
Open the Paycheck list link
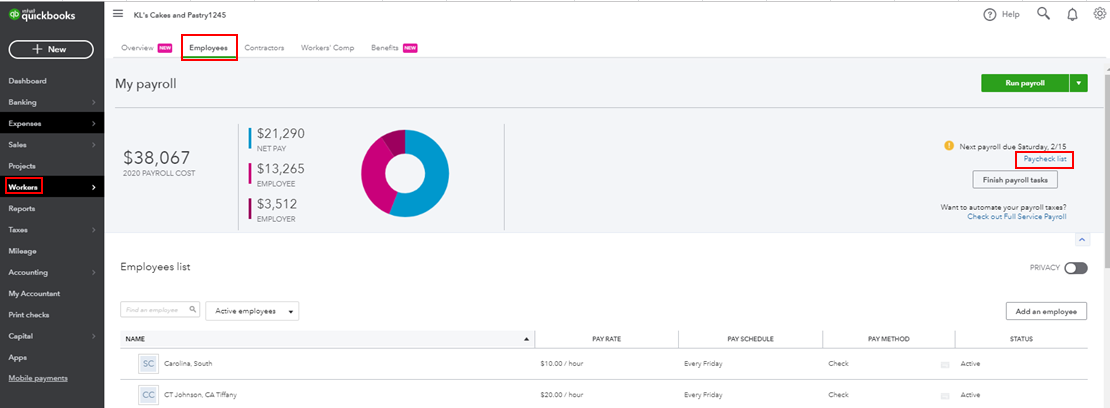(1045, 160)
